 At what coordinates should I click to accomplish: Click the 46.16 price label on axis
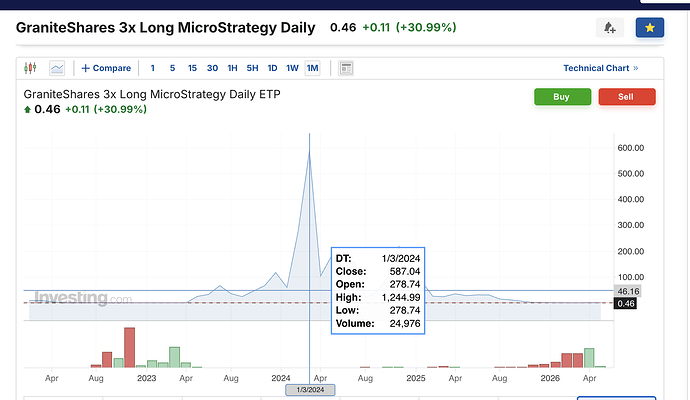[x=628, y=291]
